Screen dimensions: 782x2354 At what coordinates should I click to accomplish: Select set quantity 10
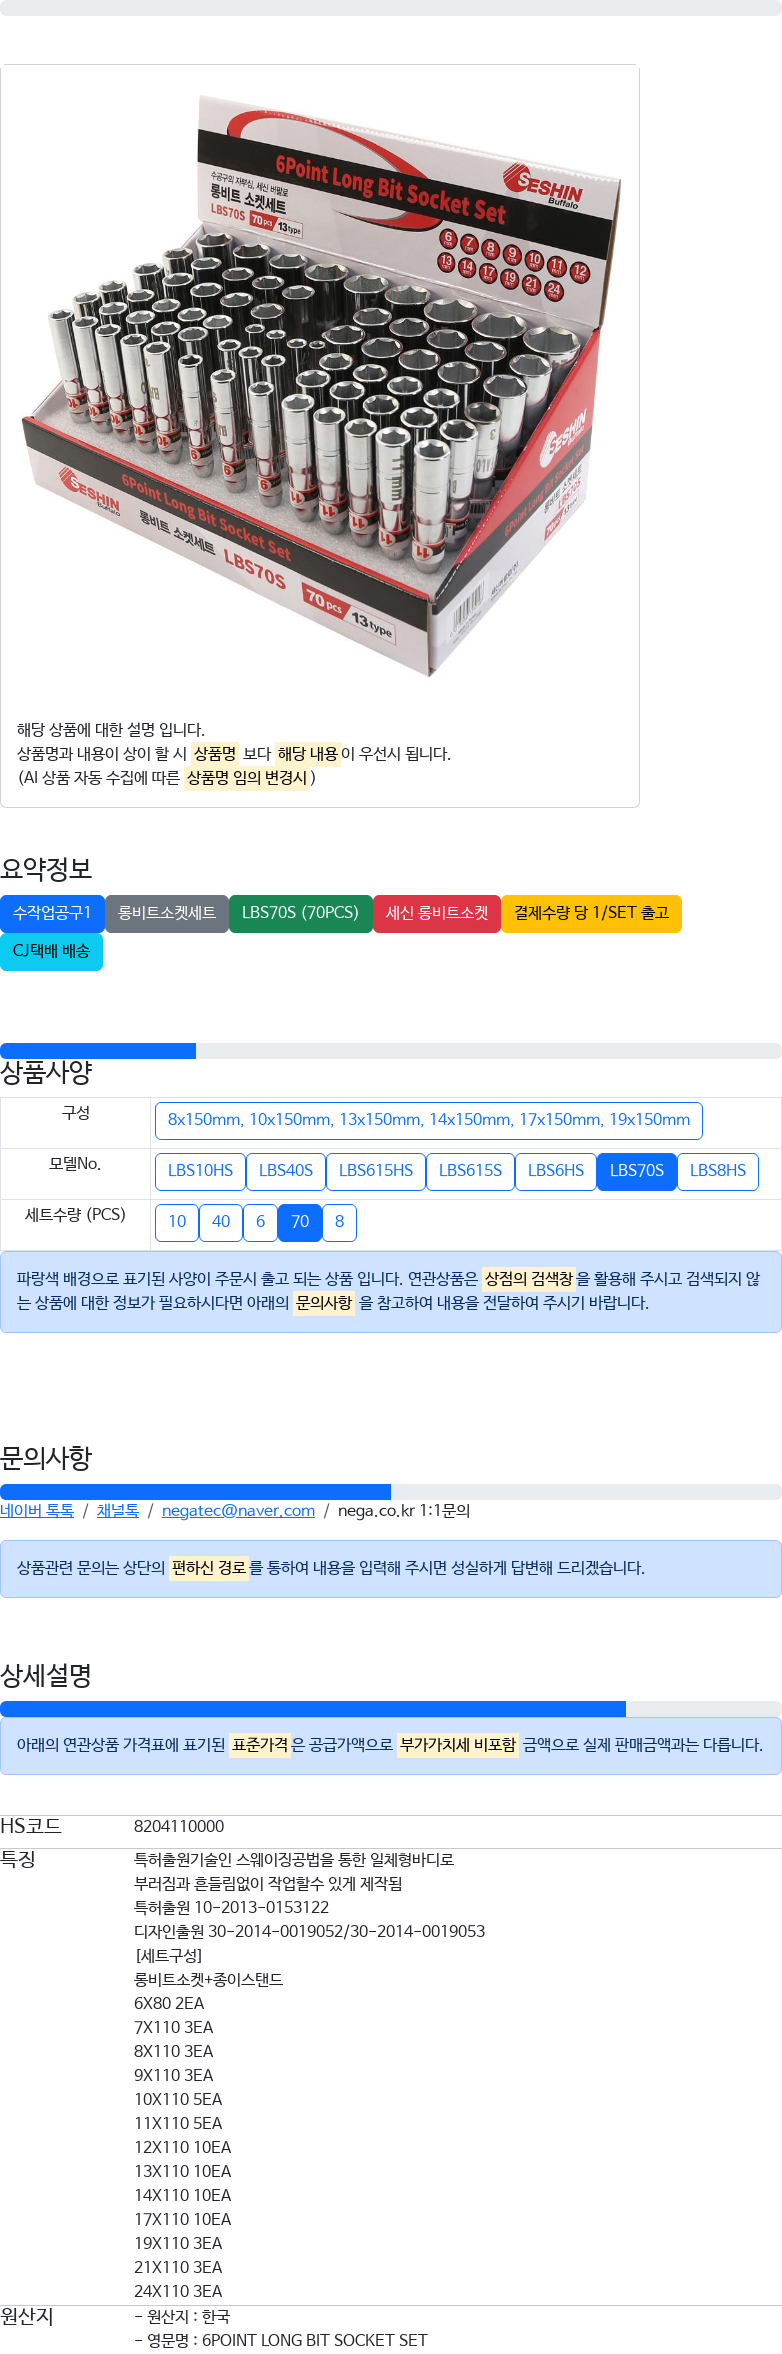pyautogui.click(x=177, y=1222)
